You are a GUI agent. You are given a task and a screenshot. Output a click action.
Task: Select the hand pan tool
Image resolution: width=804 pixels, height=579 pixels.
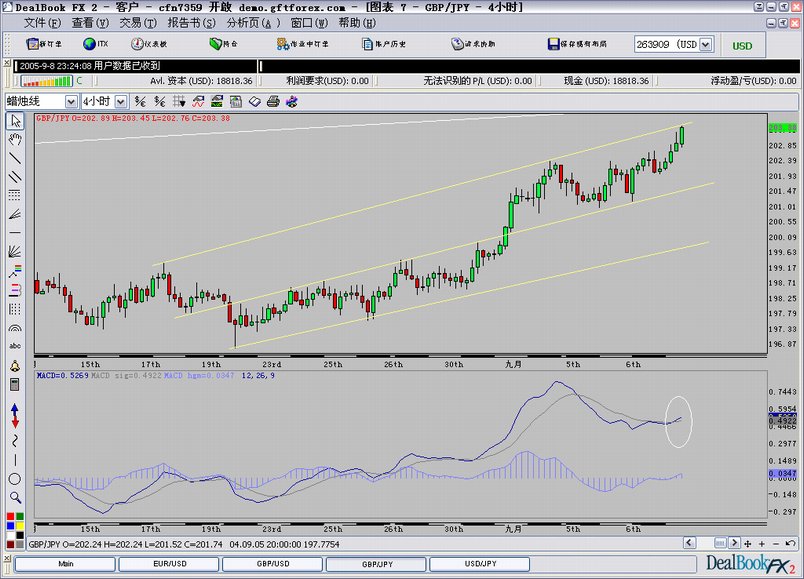point(15,139)
